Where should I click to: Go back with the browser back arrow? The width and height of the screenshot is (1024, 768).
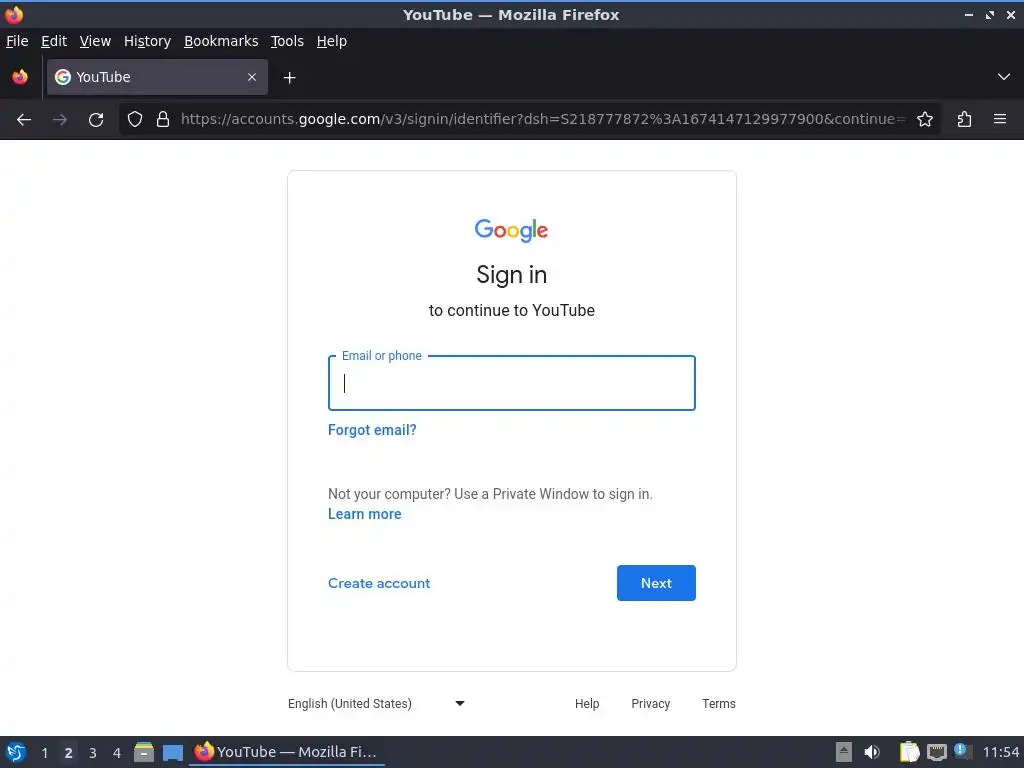point(24,120)
